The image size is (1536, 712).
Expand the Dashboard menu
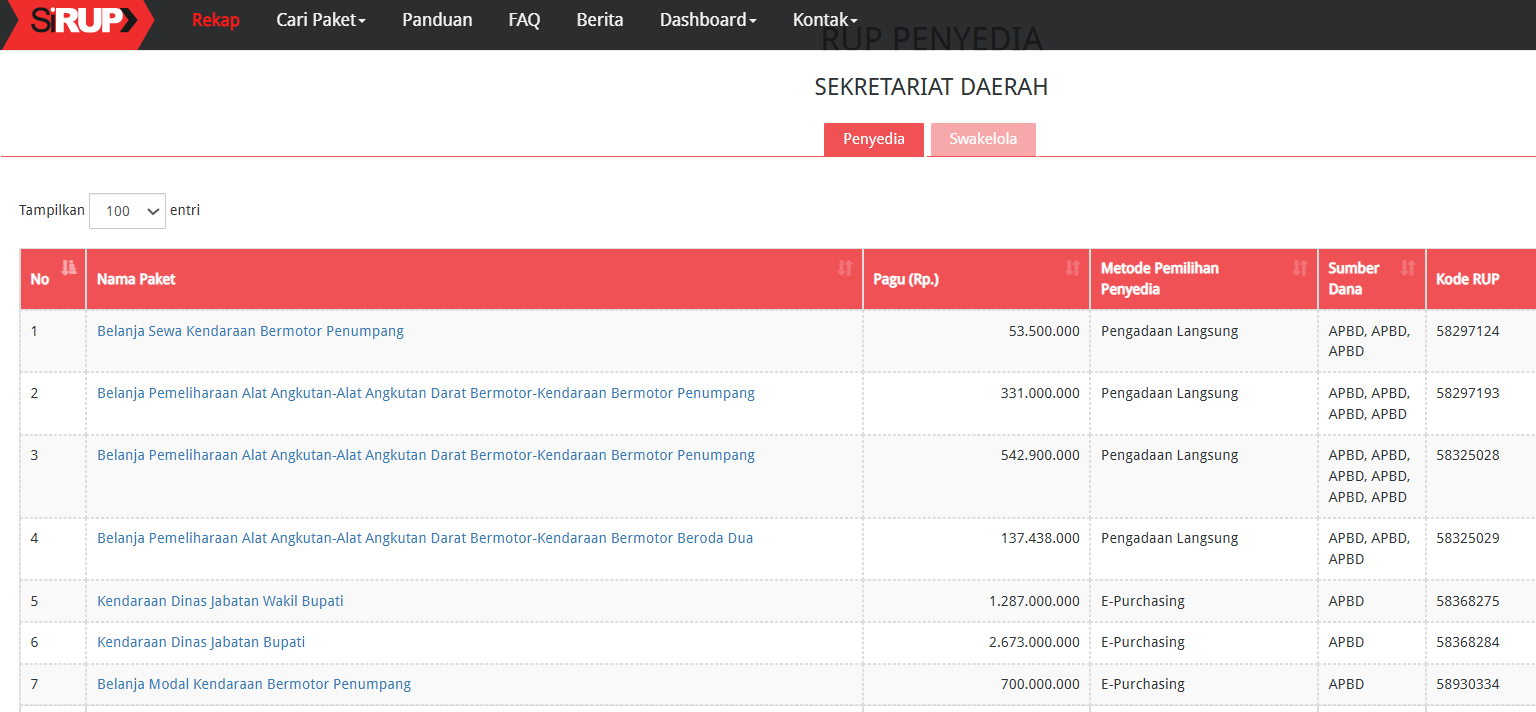[708, 20]
